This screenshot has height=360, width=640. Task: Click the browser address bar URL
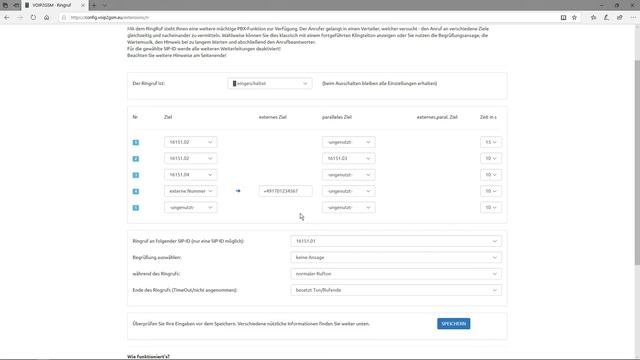click(109, 18)
